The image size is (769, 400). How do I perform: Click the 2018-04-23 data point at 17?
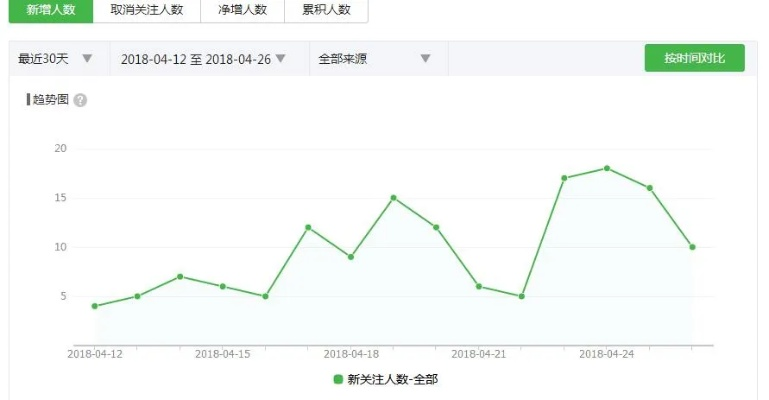pyautogui.click(x=564, y=178)
